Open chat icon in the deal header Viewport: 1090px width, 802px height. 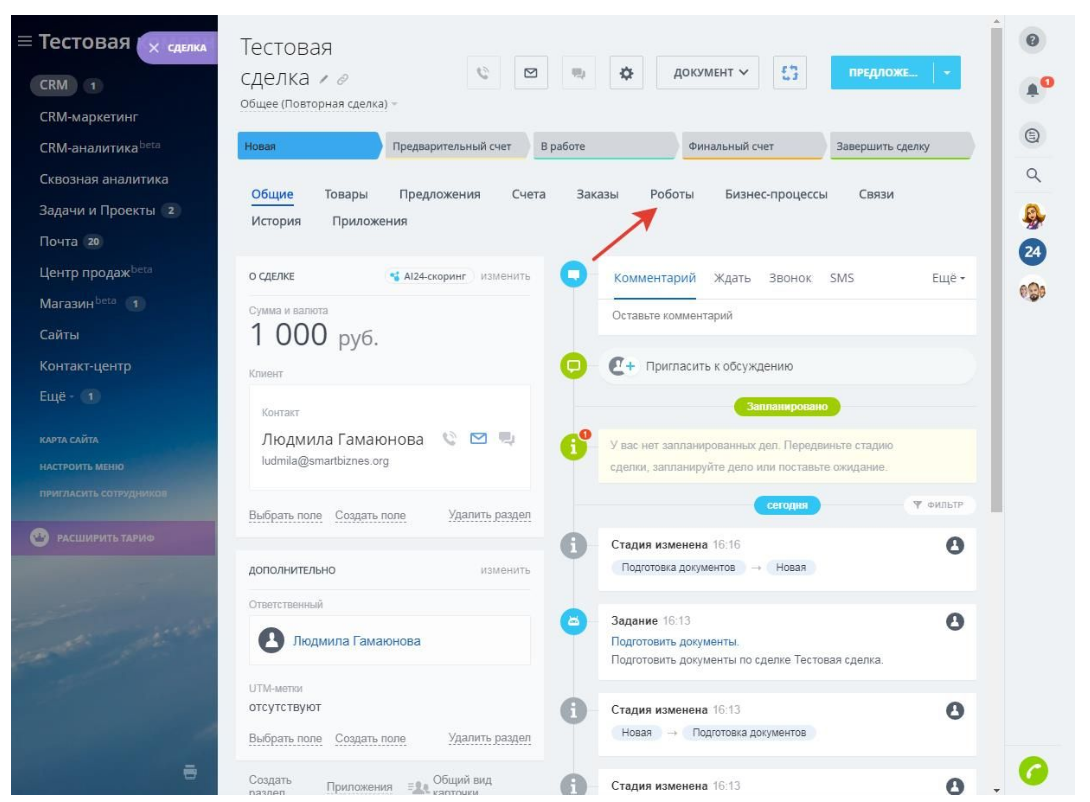point(578,72)
